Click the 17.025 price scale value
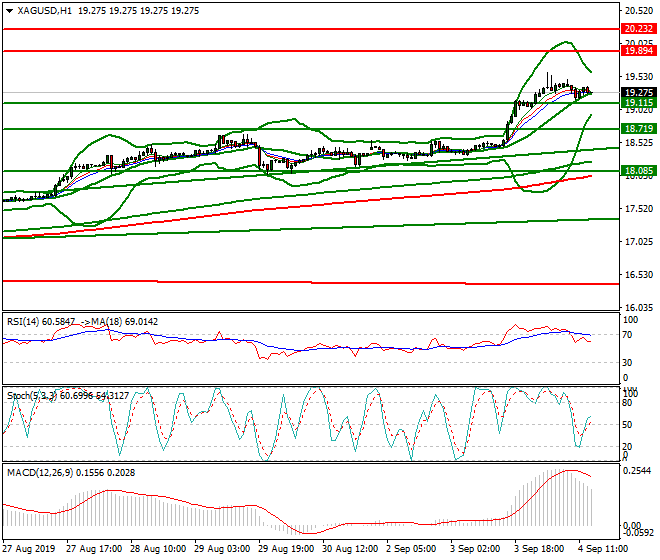This screenshot has width=660, height=560. 639,242
